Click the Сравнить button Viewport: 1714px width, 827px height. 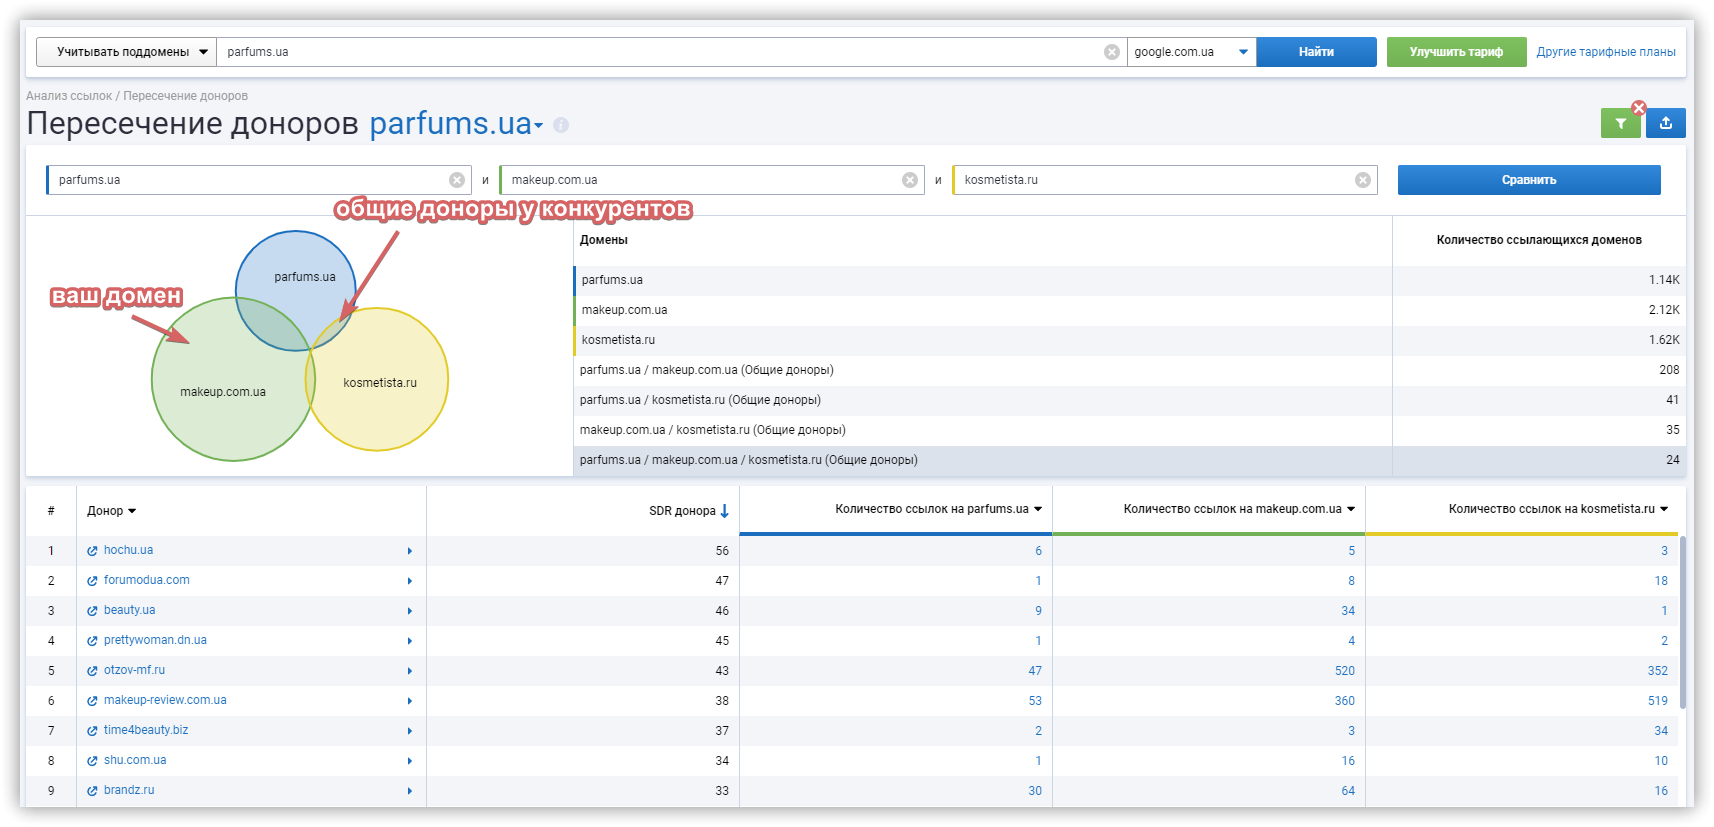pos(1529,180)
